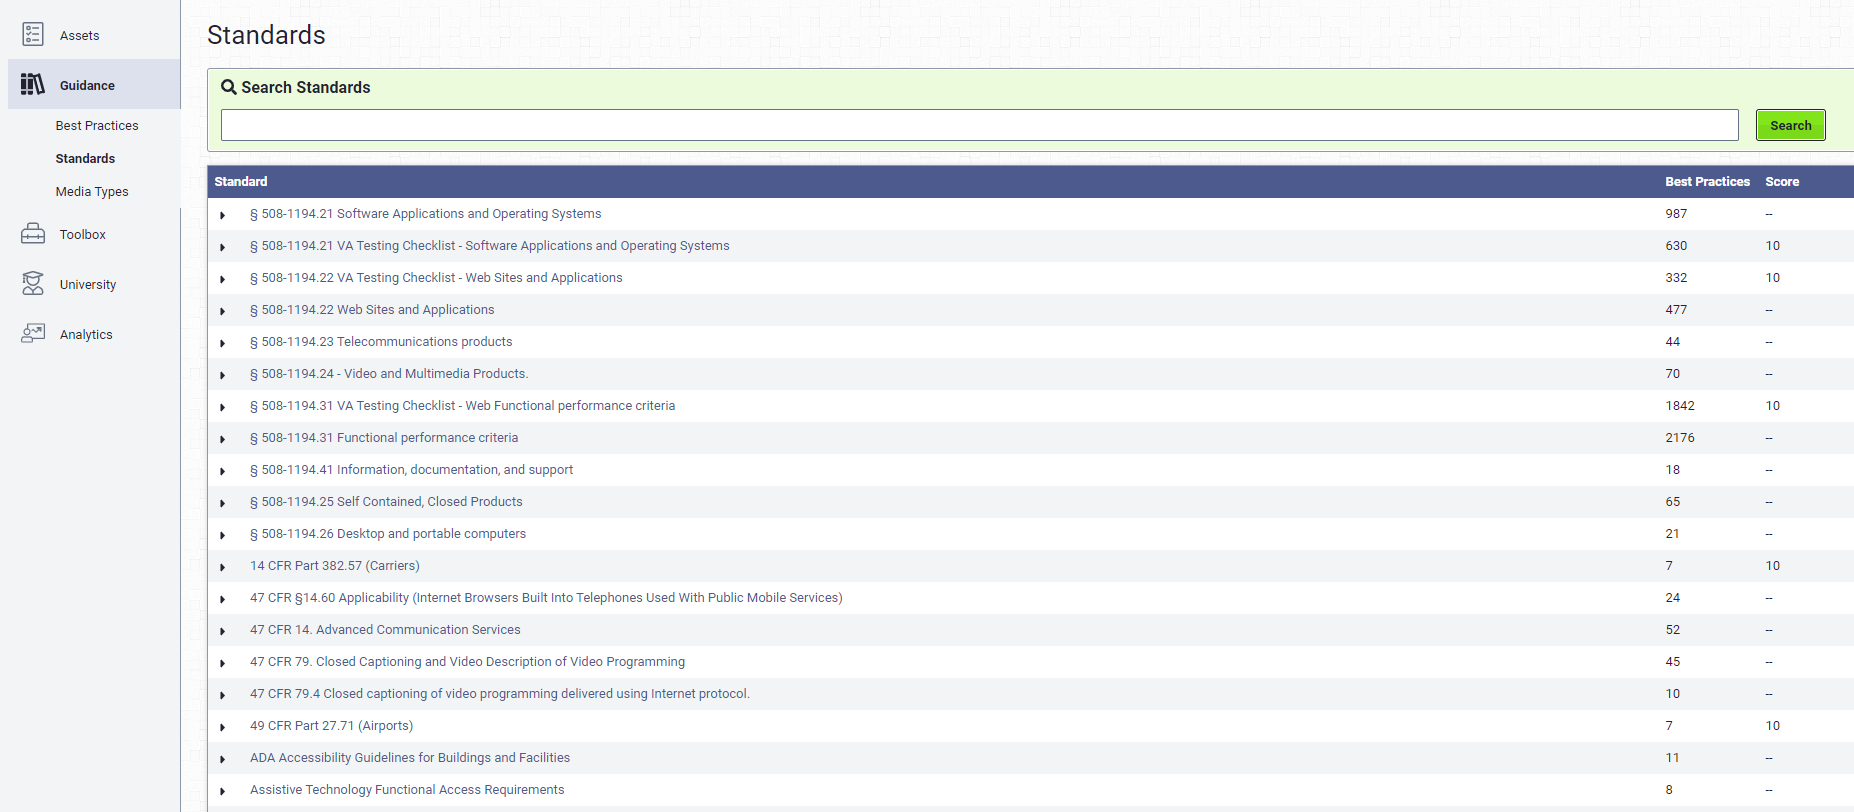Focus the Search Standards input field
The width and height of the screenshot is (1854, 812).
tap(979, 125)
